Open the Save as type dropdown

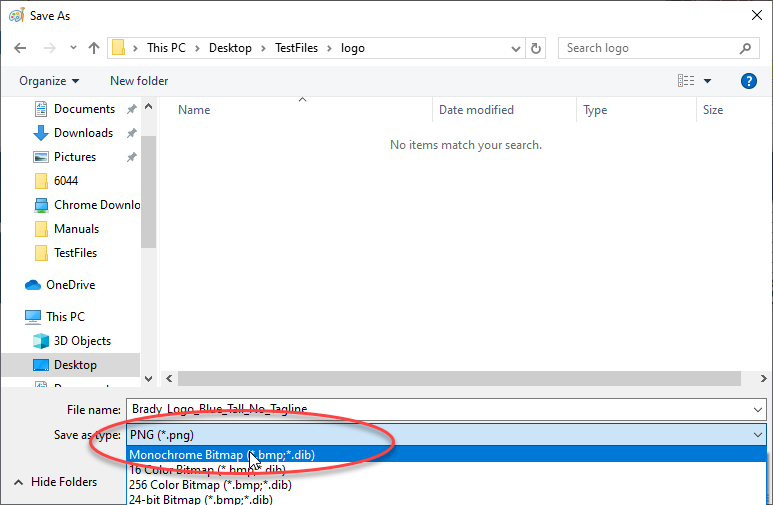[x=757, y=435]
